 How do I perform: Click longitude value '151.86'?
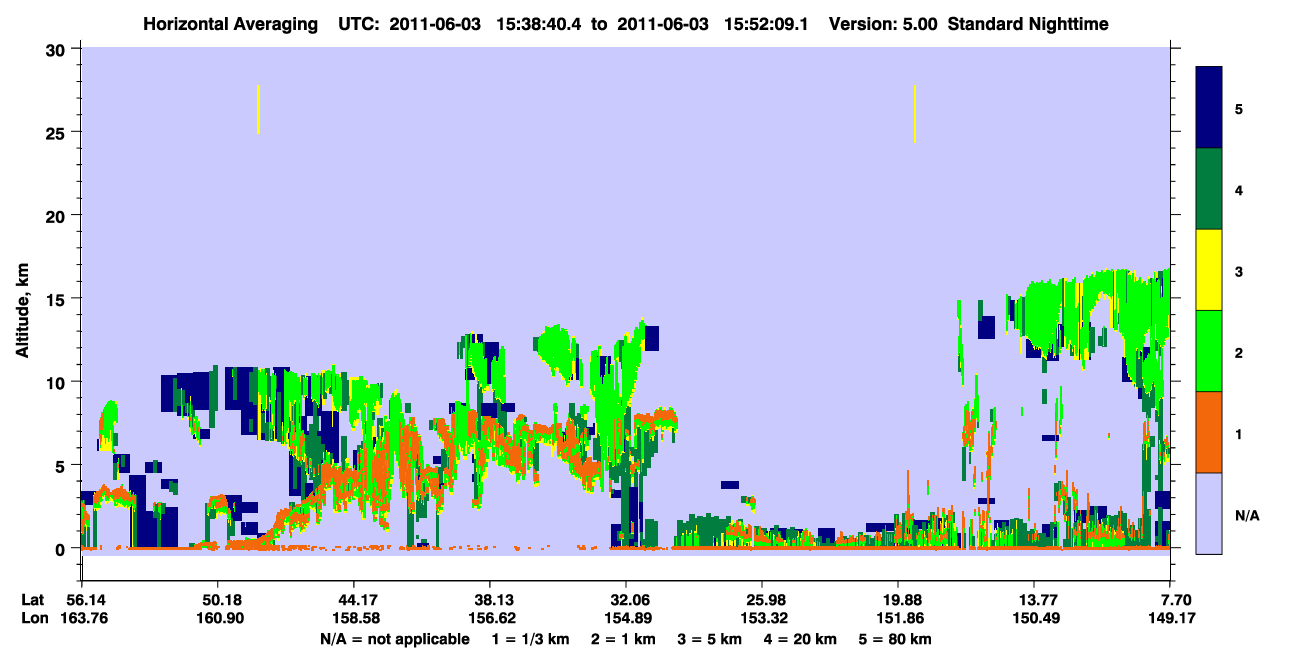point(898,619)
